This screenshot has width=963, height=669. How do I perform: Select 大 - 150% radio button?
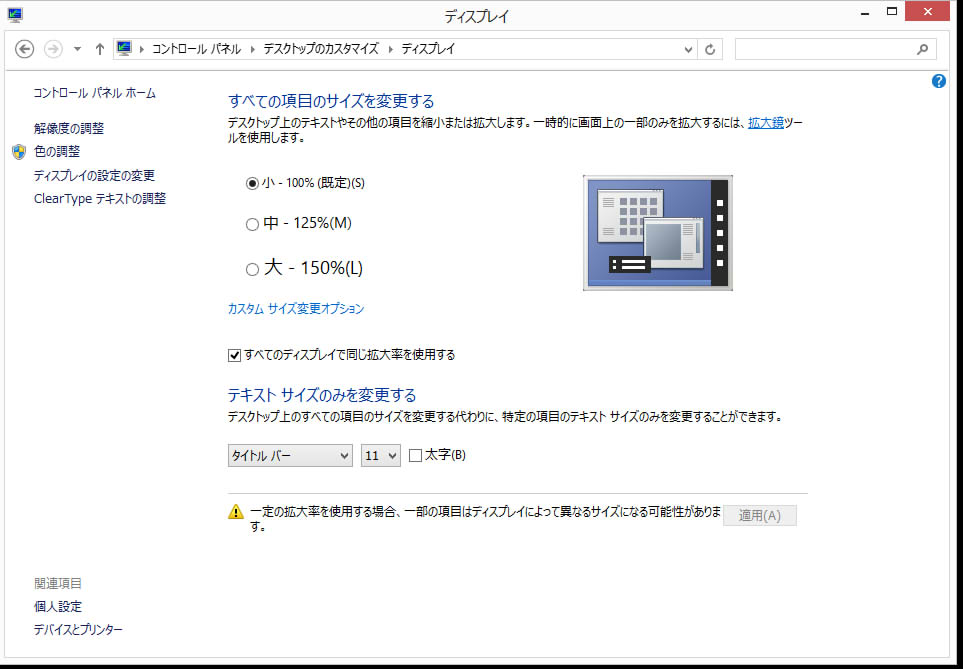tap(252, 269)
